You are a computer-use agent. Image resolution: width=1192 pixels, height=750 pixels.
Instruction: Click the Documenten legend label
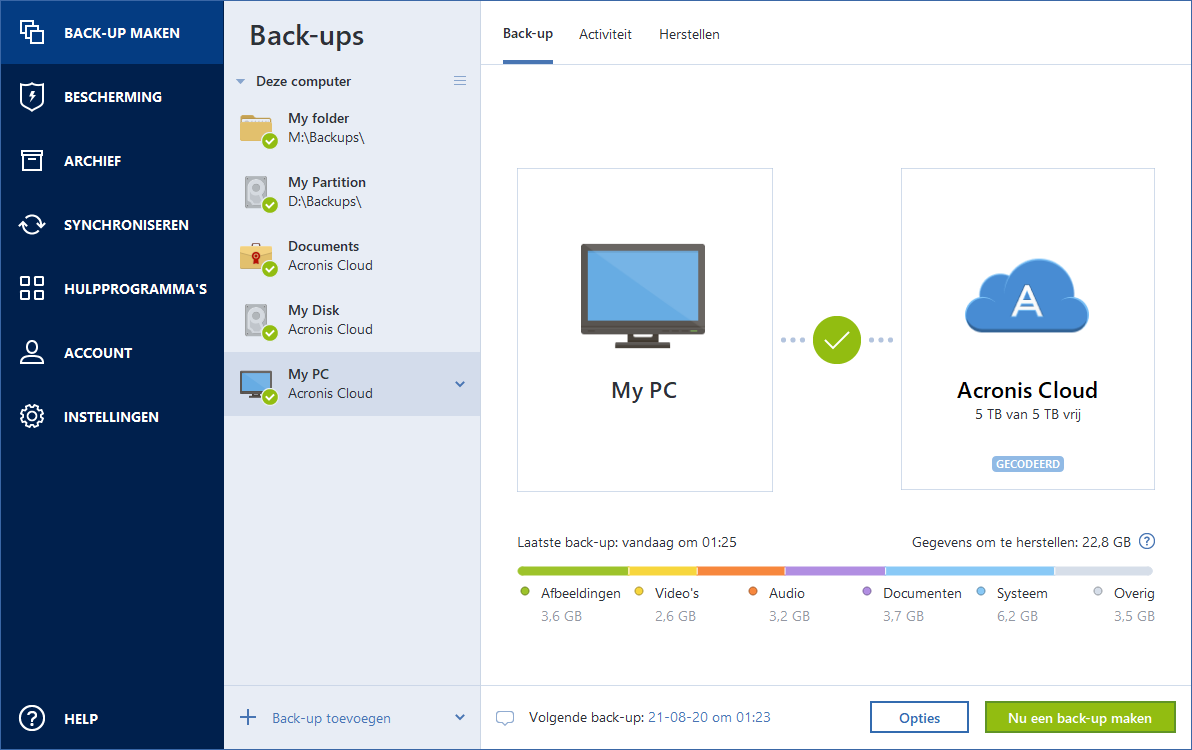pos(922,593)
